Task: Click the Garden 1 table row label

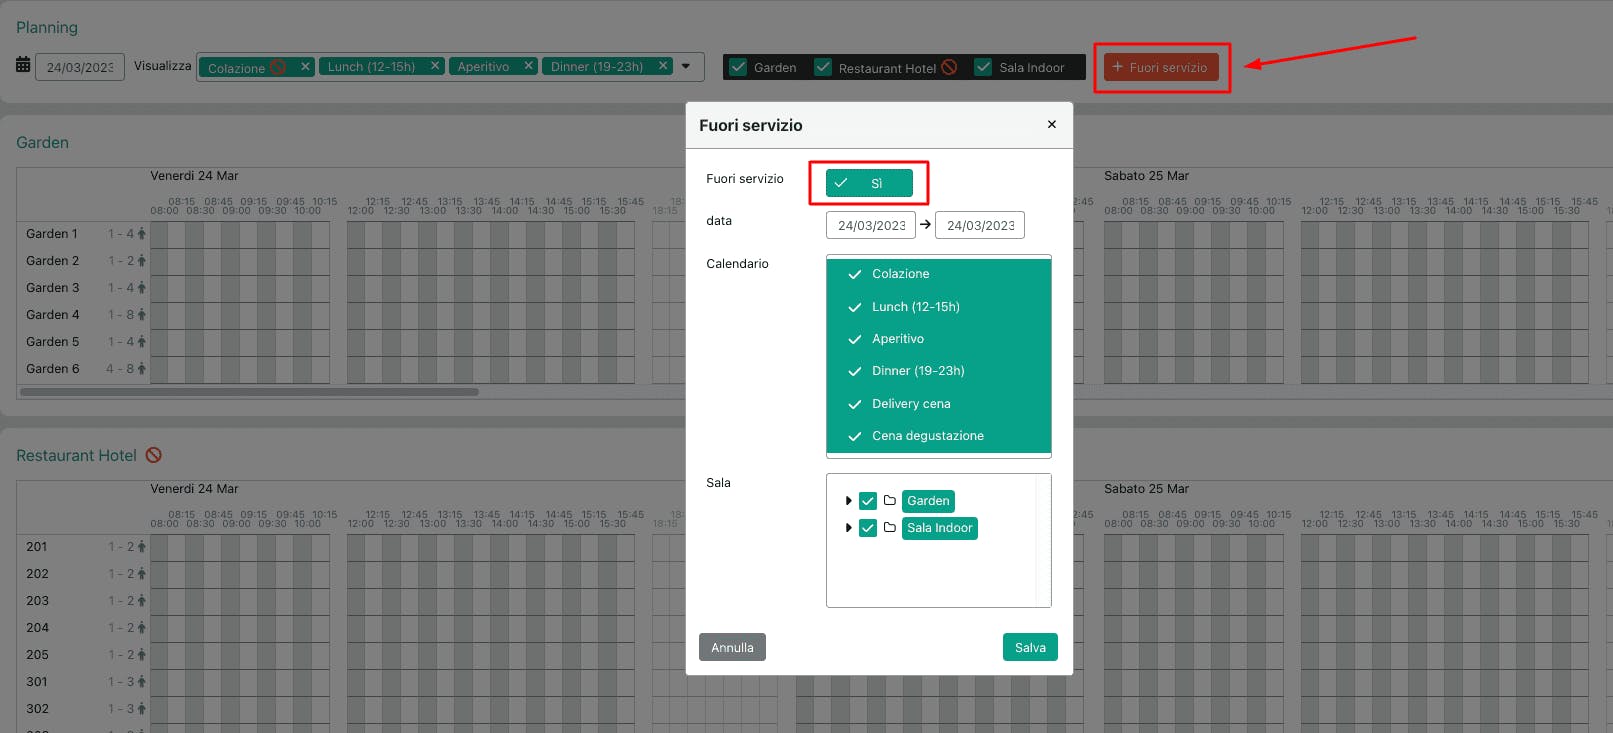Action: (x=52, y=233)
